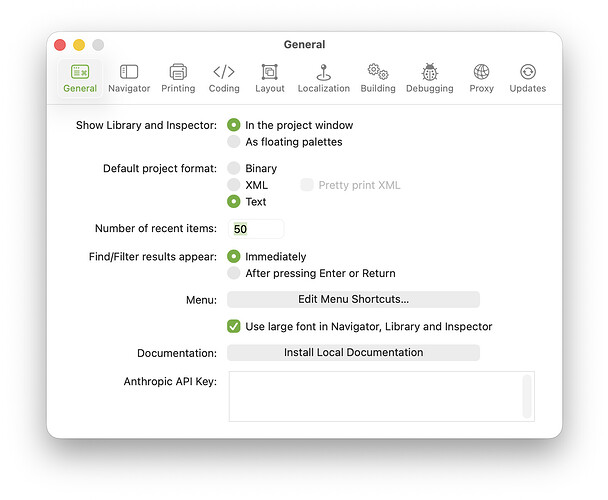The image size is (608, 500).
Task: Click Install Local Documentation button
Action: (353, 353)
